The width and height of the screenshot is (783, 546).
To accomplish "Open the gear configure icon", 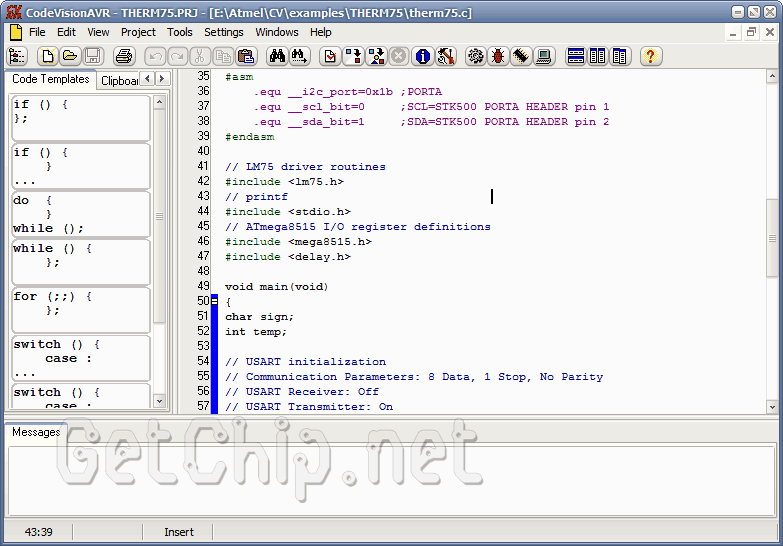I will [x=475, y=56].
